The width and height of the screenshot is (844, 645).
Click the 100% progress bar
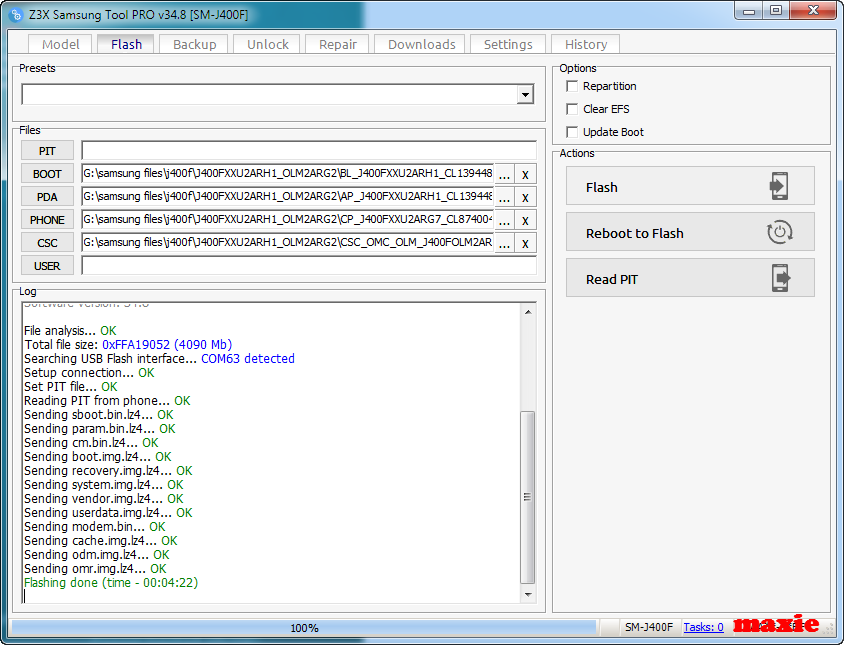304,627
